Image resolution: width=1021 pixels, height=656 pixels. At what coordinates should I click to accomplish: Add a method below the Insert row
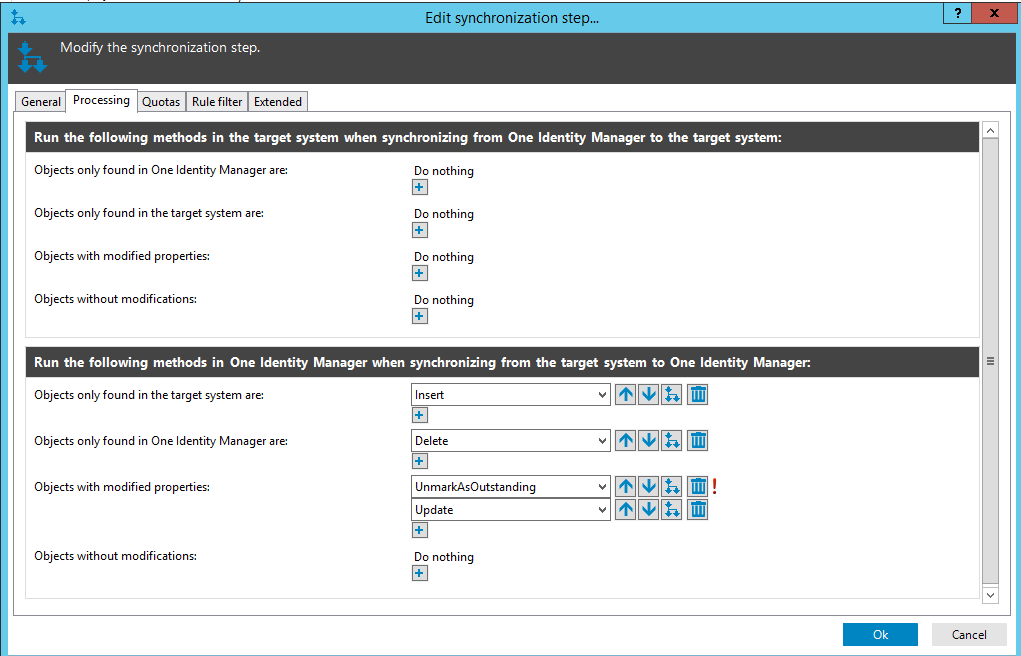(419, 416)
